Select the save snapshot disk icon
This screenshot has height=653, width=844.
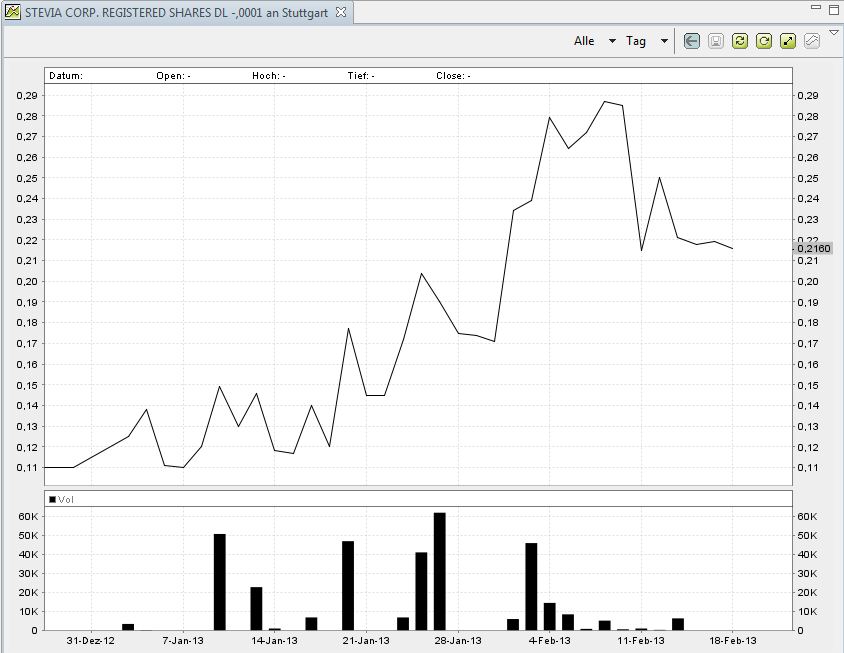pos(715,41)
